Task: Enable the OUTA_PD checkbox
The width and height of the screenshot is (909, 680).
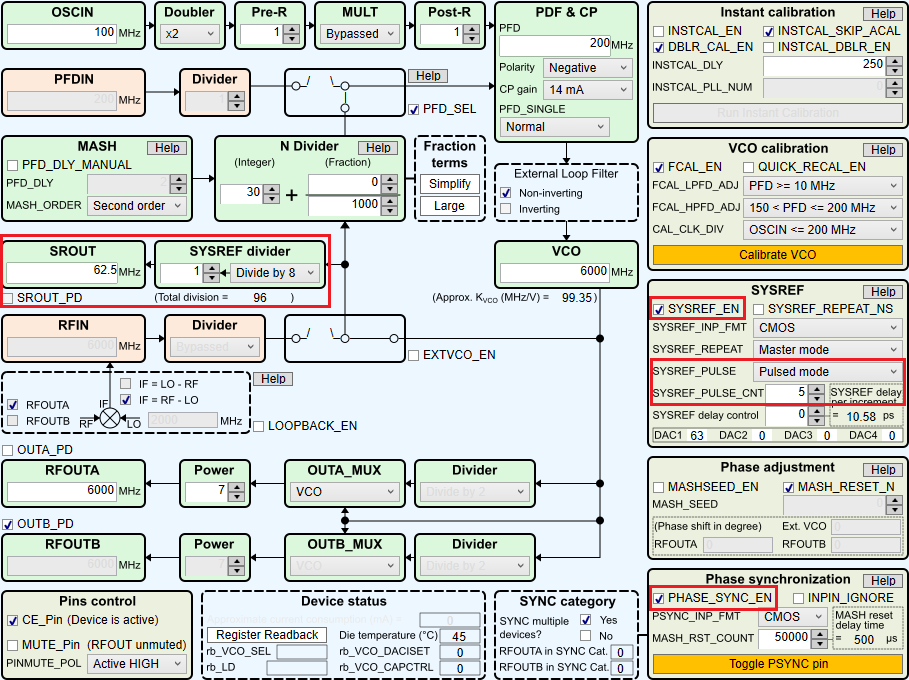Action: pyautogui.click(x=8, y=450)
